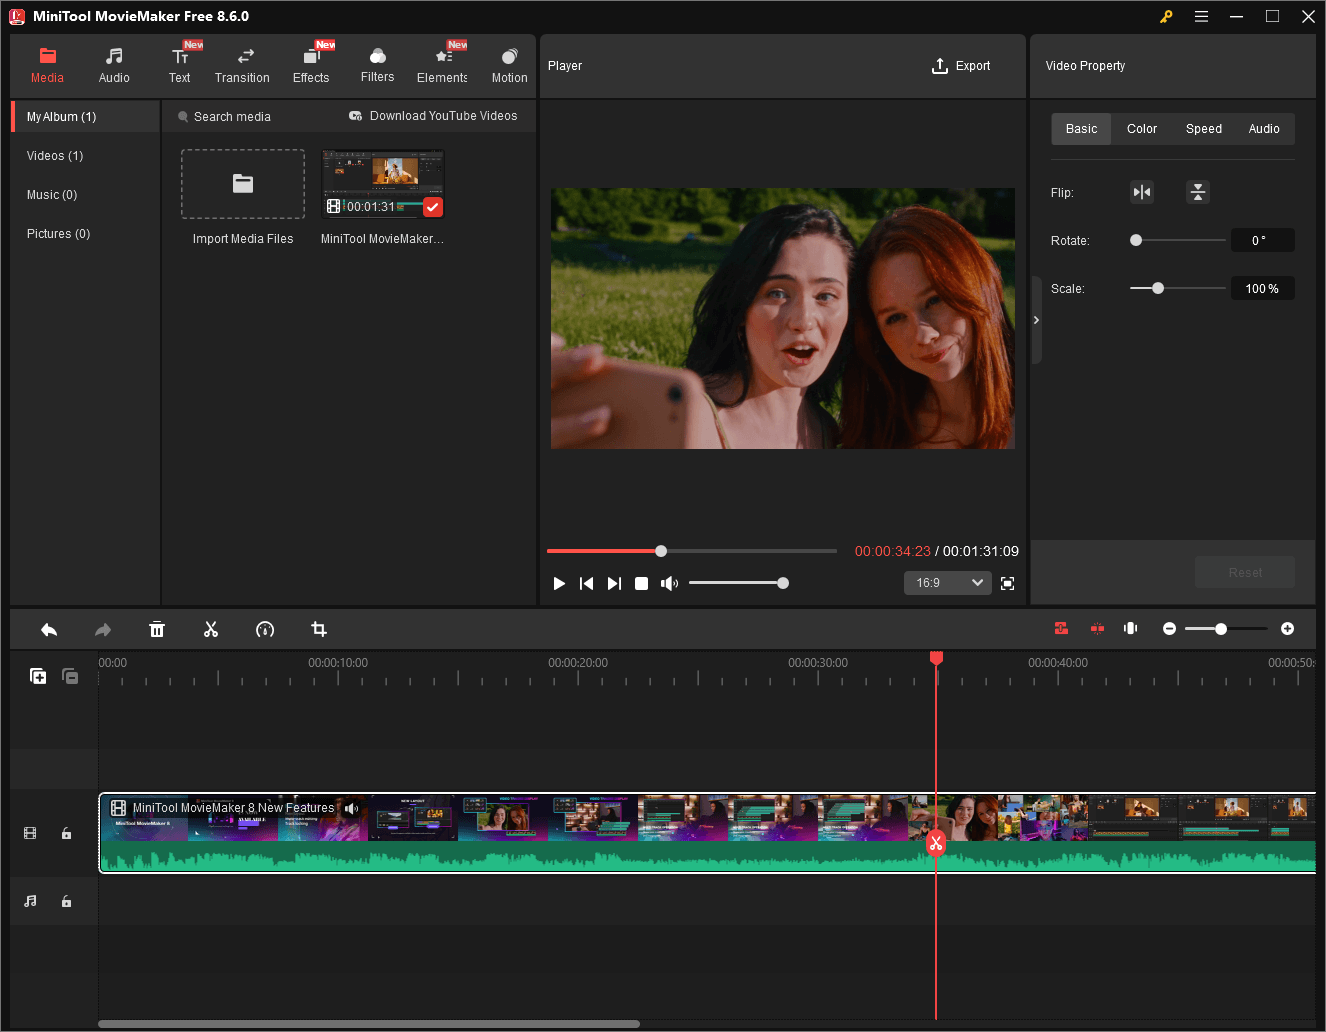Enter full screen preview
Image resolution: width=1326 pixels, height=1032 pixels.
(x=1008, y=583)
